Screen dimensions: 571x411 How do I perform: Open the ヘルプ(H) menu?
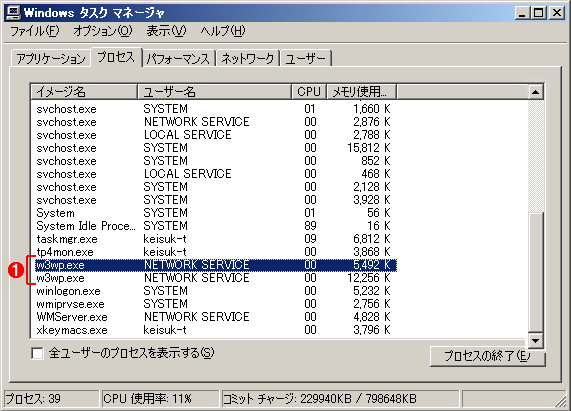coord(223,31)
